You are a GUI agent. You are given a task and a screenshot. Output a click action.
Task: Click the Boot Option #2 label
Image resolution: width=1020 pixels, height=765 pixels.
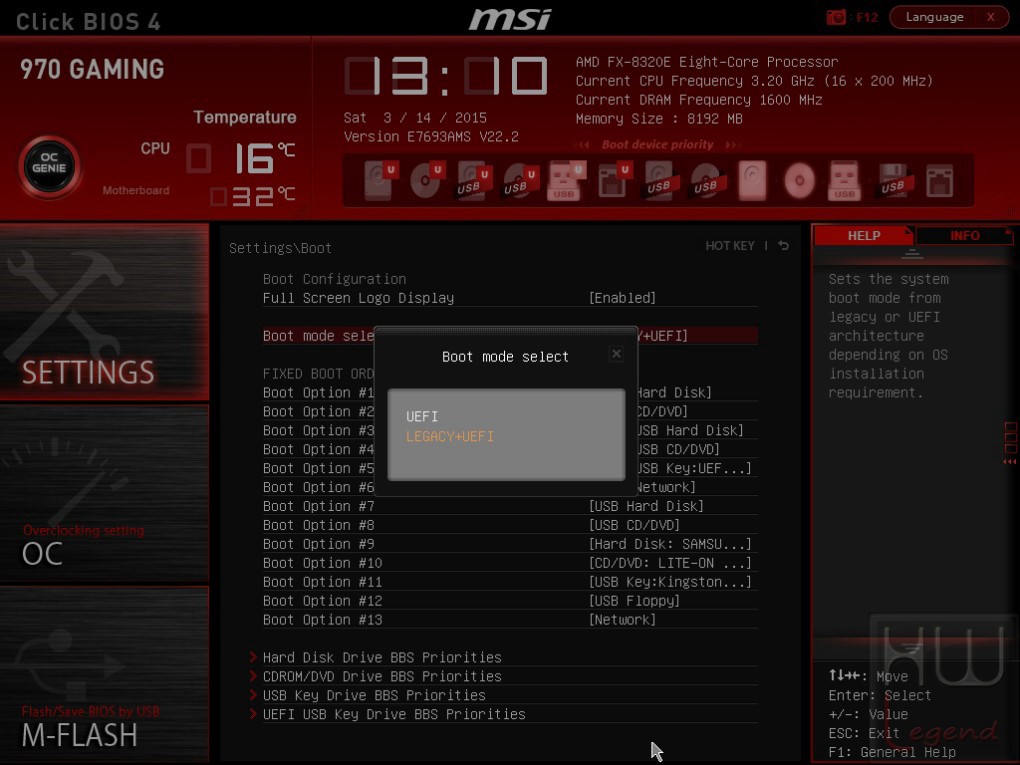click(318, 411)
